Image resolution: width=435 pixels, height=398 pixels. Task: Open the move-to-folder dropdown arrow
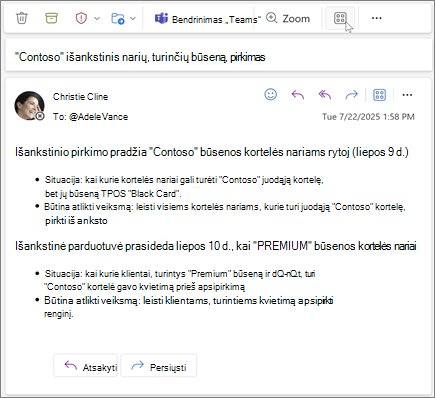point(133,18)
